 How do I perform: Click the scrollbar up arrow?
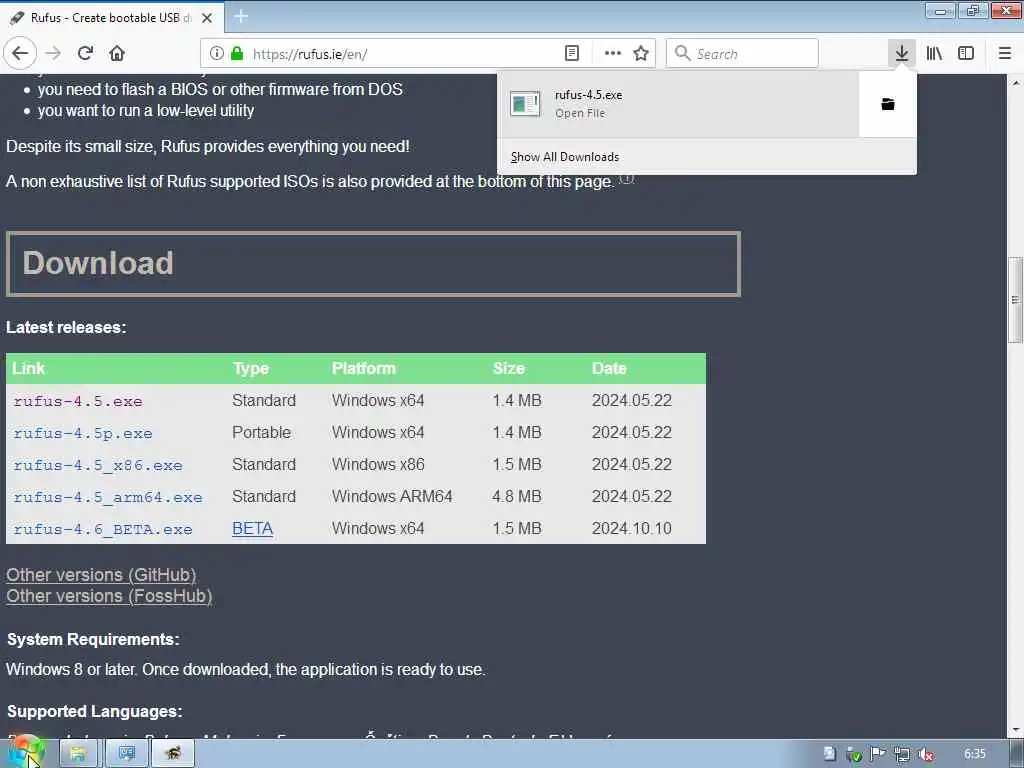point(1015,83)
